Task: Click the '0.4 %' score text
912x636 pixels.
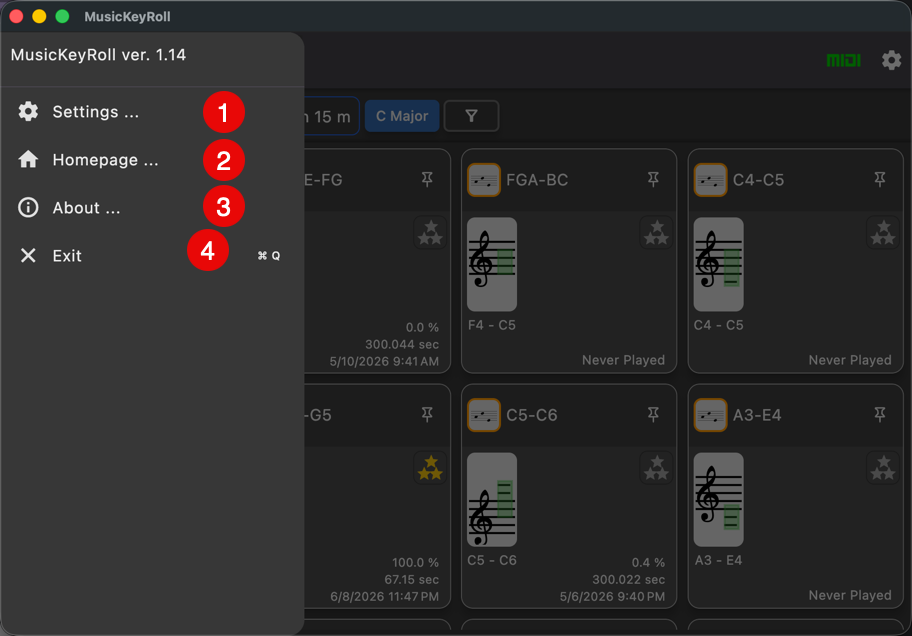Action: (x=648, y=563)
